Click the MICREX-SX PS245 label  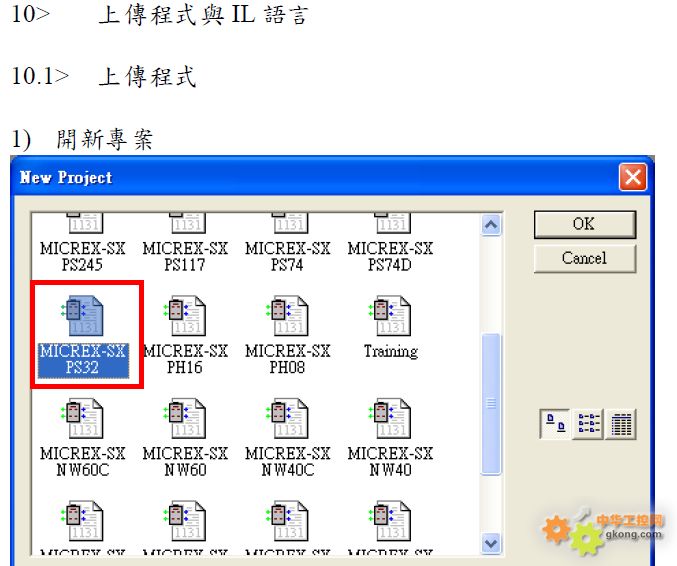82,256
